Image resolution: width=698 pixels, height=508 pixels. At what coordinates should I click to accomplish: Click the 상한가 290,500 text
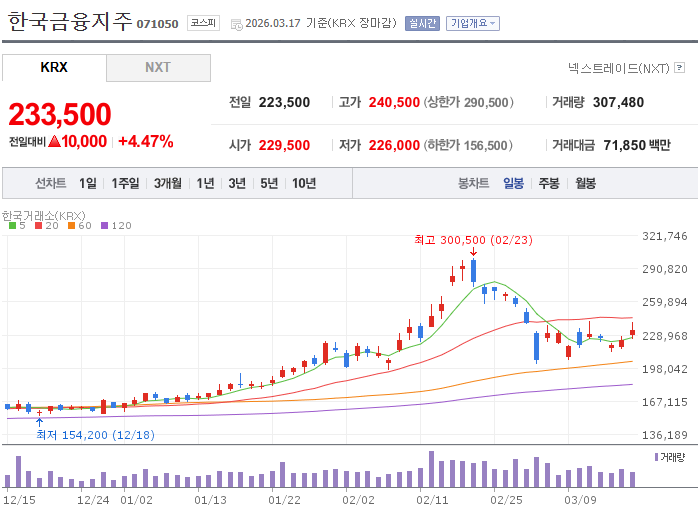pyautogui.click(x=468, y=102)
